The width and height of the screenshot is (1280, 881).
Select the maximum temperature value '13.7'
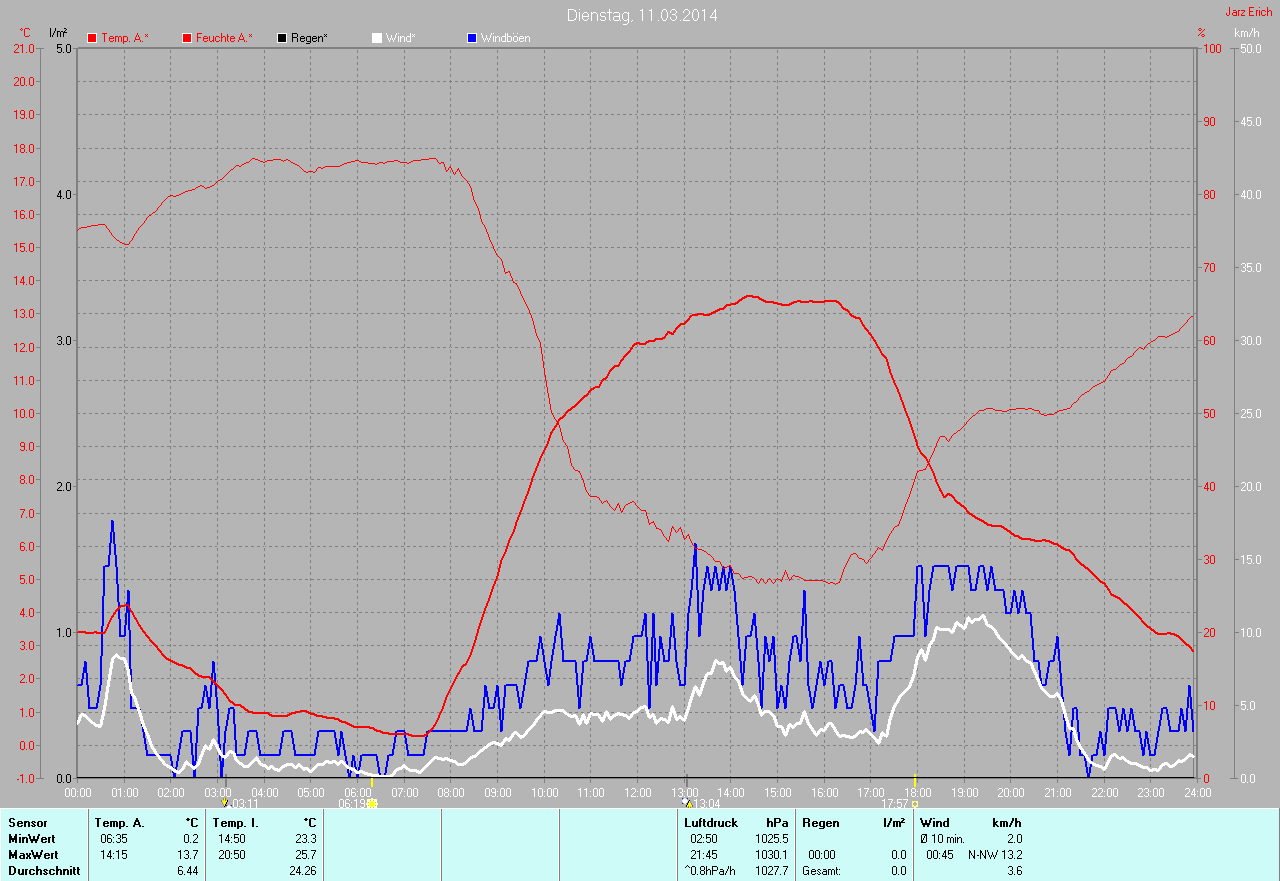[187, 855]
